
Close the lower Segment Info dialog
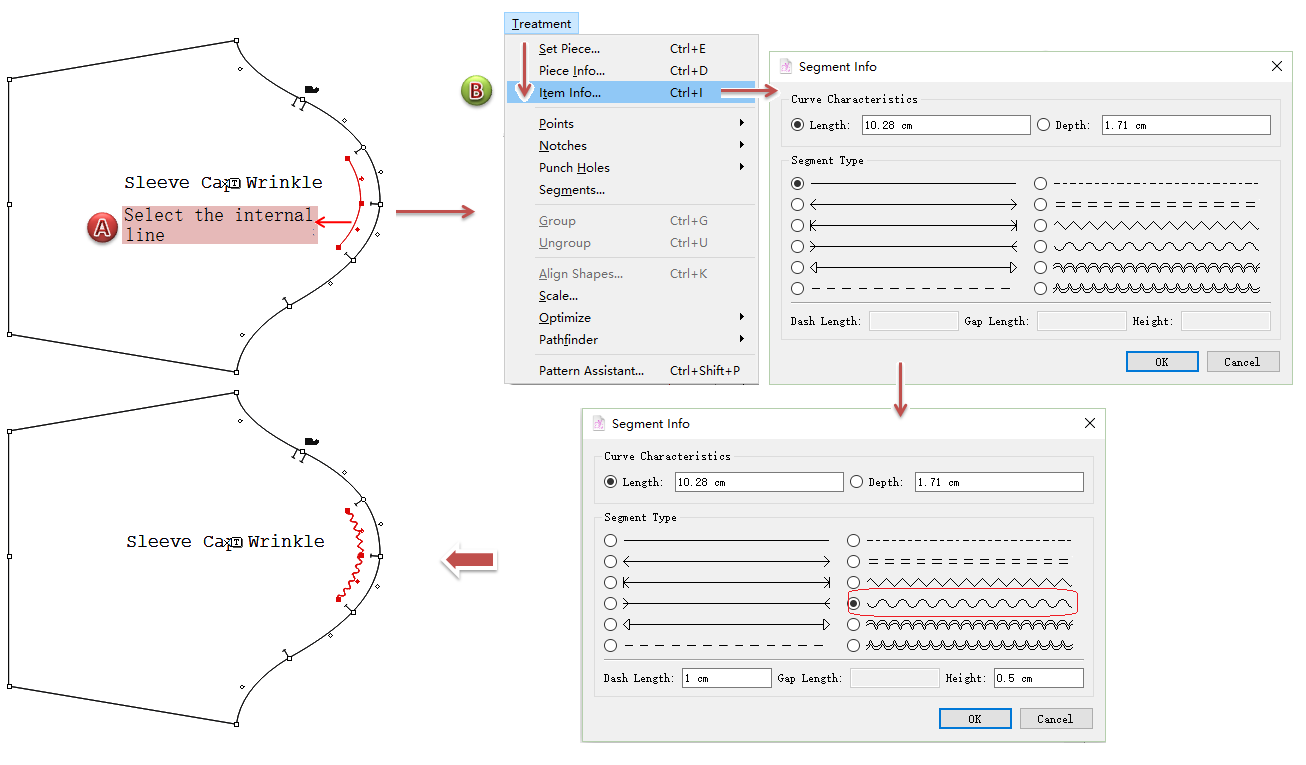pyautogui.click(x=1090, y=424)
